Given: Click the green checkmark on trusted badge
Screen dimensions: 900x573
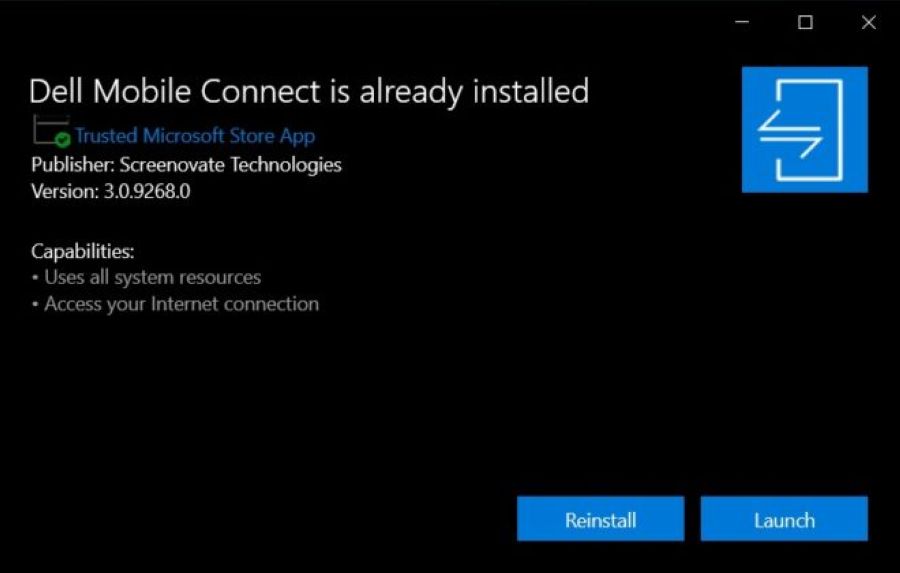Looking at the screenshot, I should coord(63,139).
